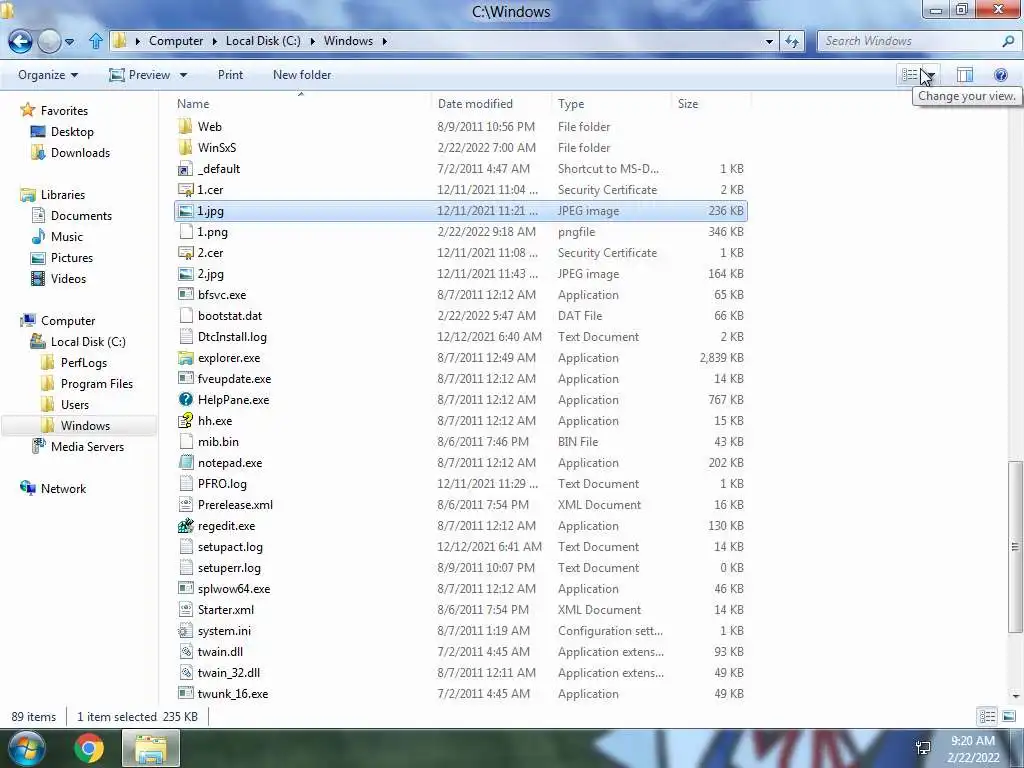Click Print in the toolbar
This screenshot has height=768, width=1024.
(x=230, y=75)
